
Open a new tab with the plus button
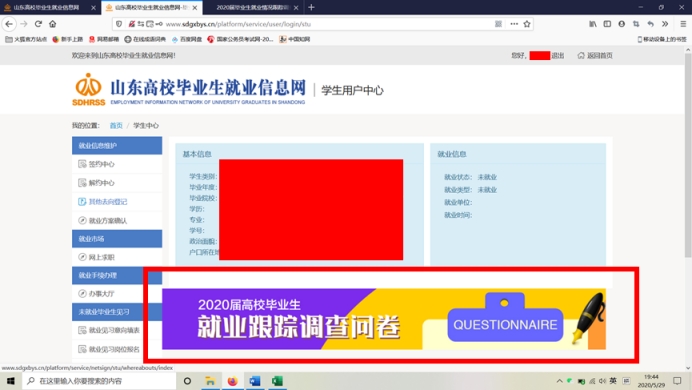pyautogui.click(x=311, y=8)
